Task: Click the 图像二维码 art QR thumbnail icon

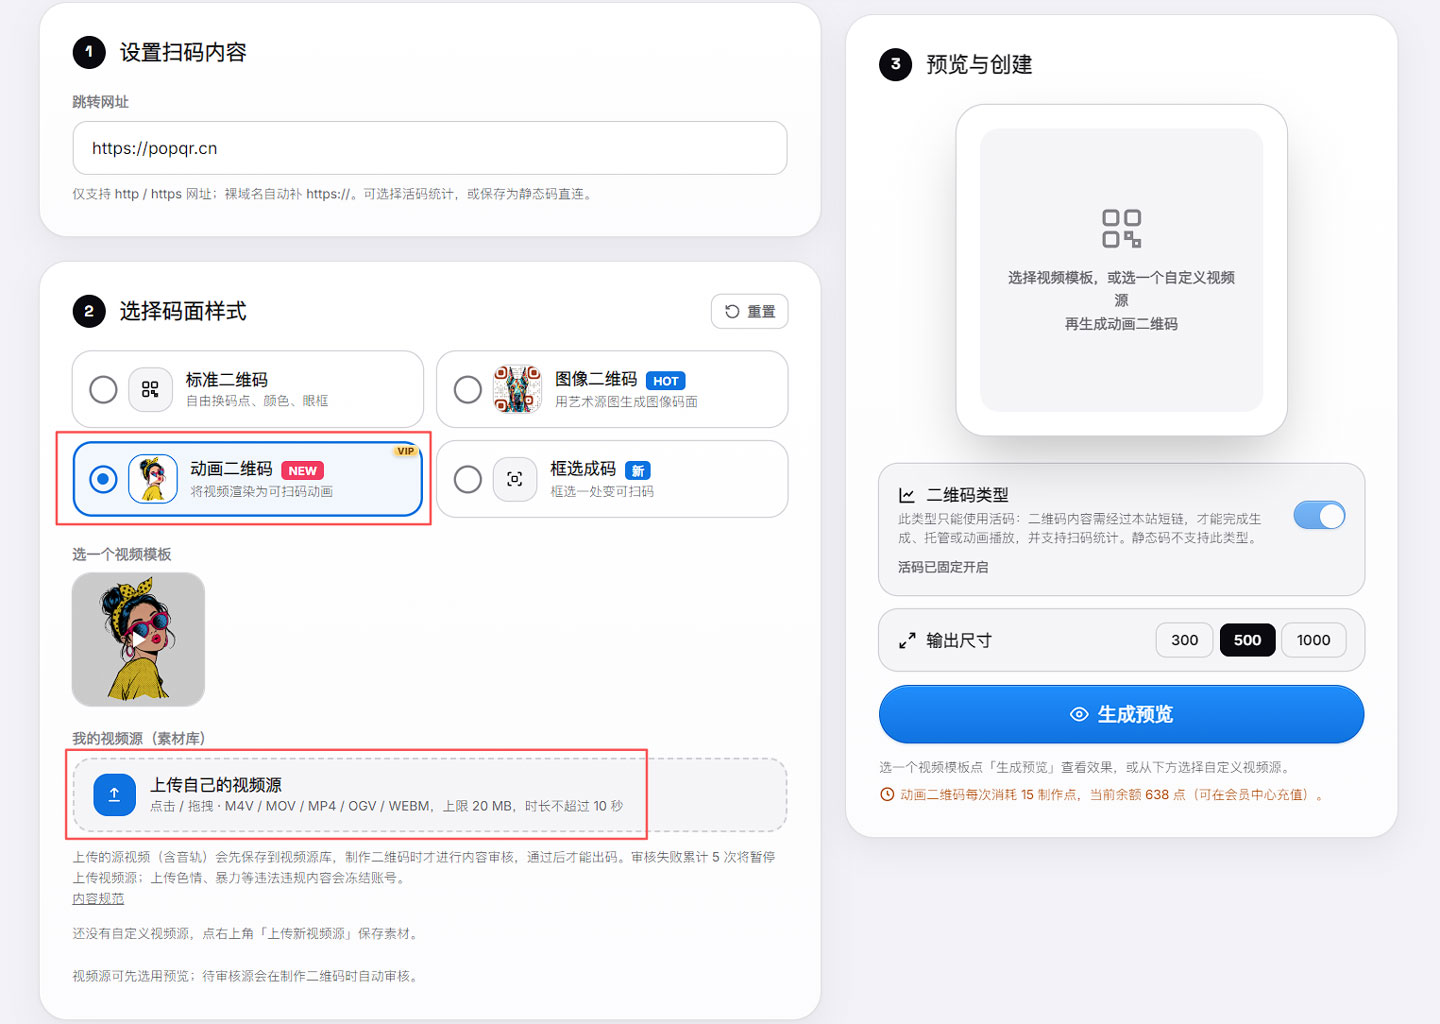Action: 517,389
